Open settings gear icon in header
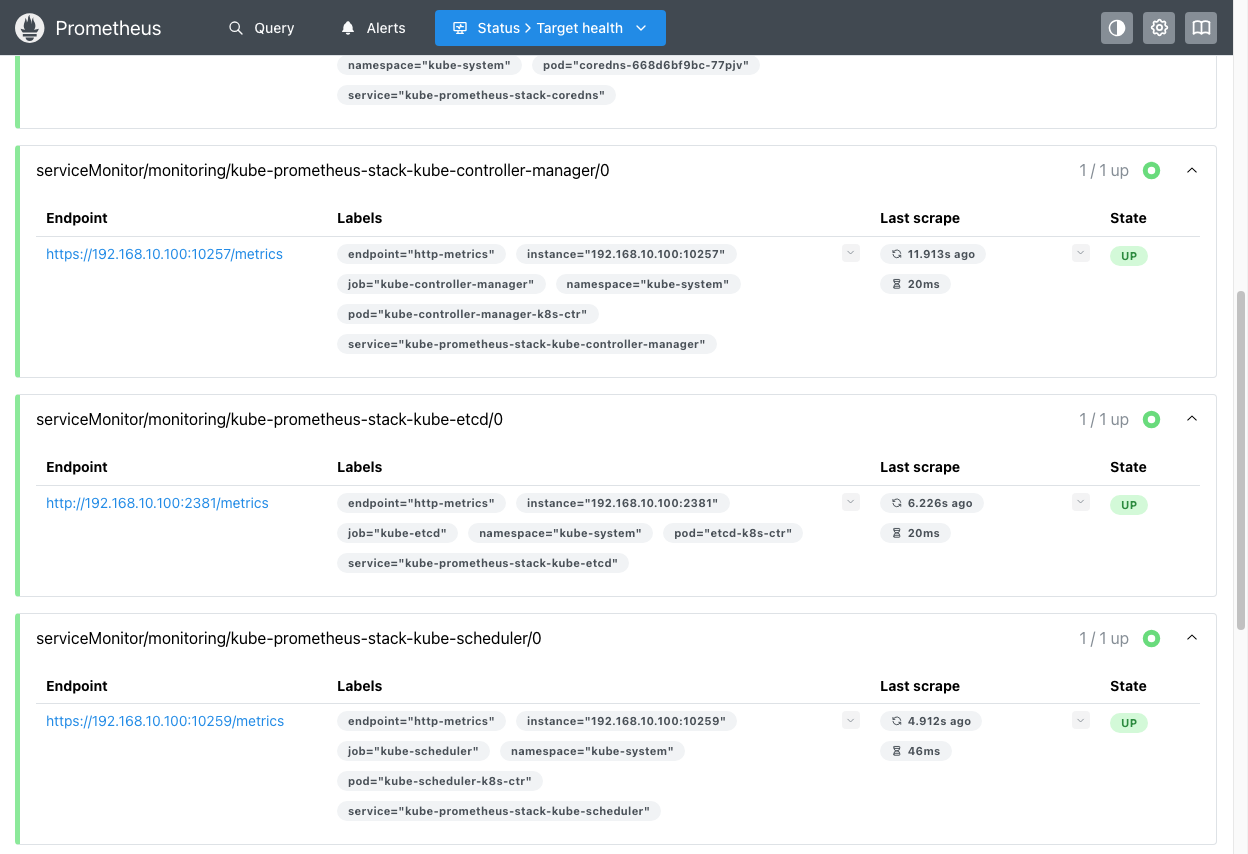This screenshot has height=854, width=1248. pyautogui.click(x=1159, y=28)
